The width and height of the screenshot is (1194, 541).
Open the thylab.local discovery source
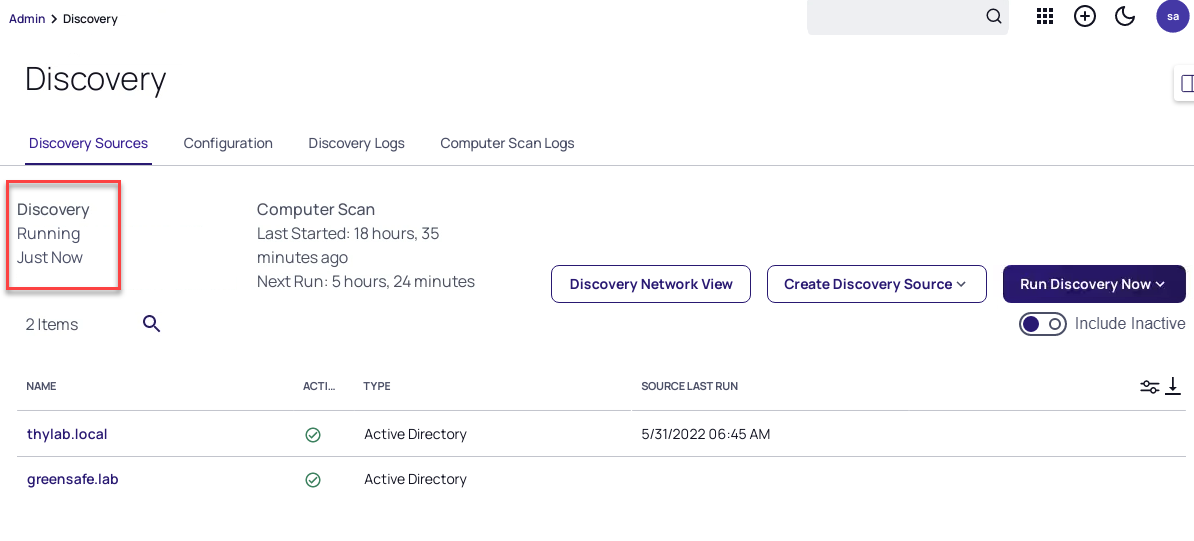pyautogui.click(x=67, y=434)
